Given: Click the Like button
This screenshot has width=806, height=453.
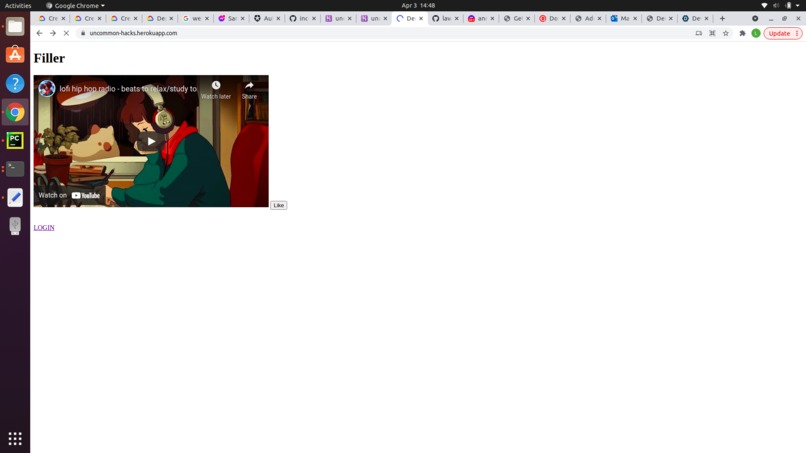Looking at the screenshot, I should (x=279, y=205).
